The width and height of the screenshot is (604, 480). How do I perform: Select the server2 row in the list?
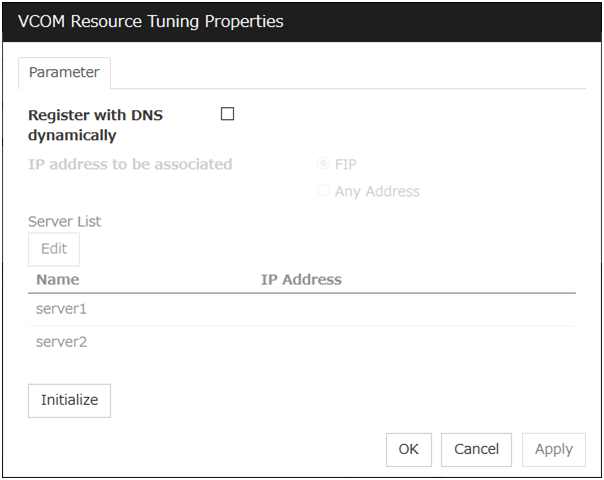(x=62, y=342)
